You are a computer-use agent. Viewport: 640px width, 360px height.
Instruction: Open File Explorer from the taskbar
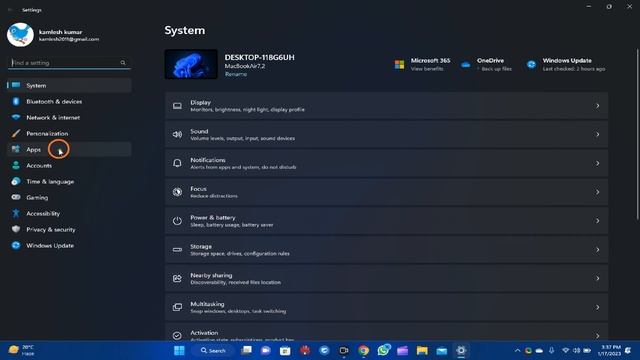pos(422,350)
